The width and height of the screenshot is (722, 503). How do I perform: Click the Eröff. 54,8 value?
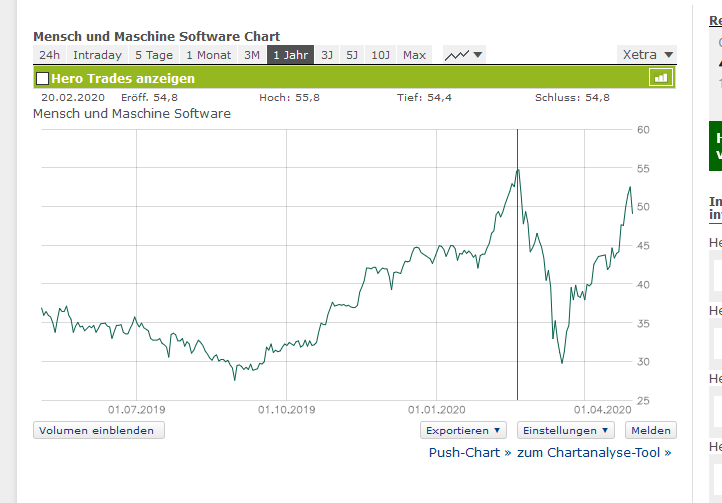pyautogui.click(x=149, y=97)
